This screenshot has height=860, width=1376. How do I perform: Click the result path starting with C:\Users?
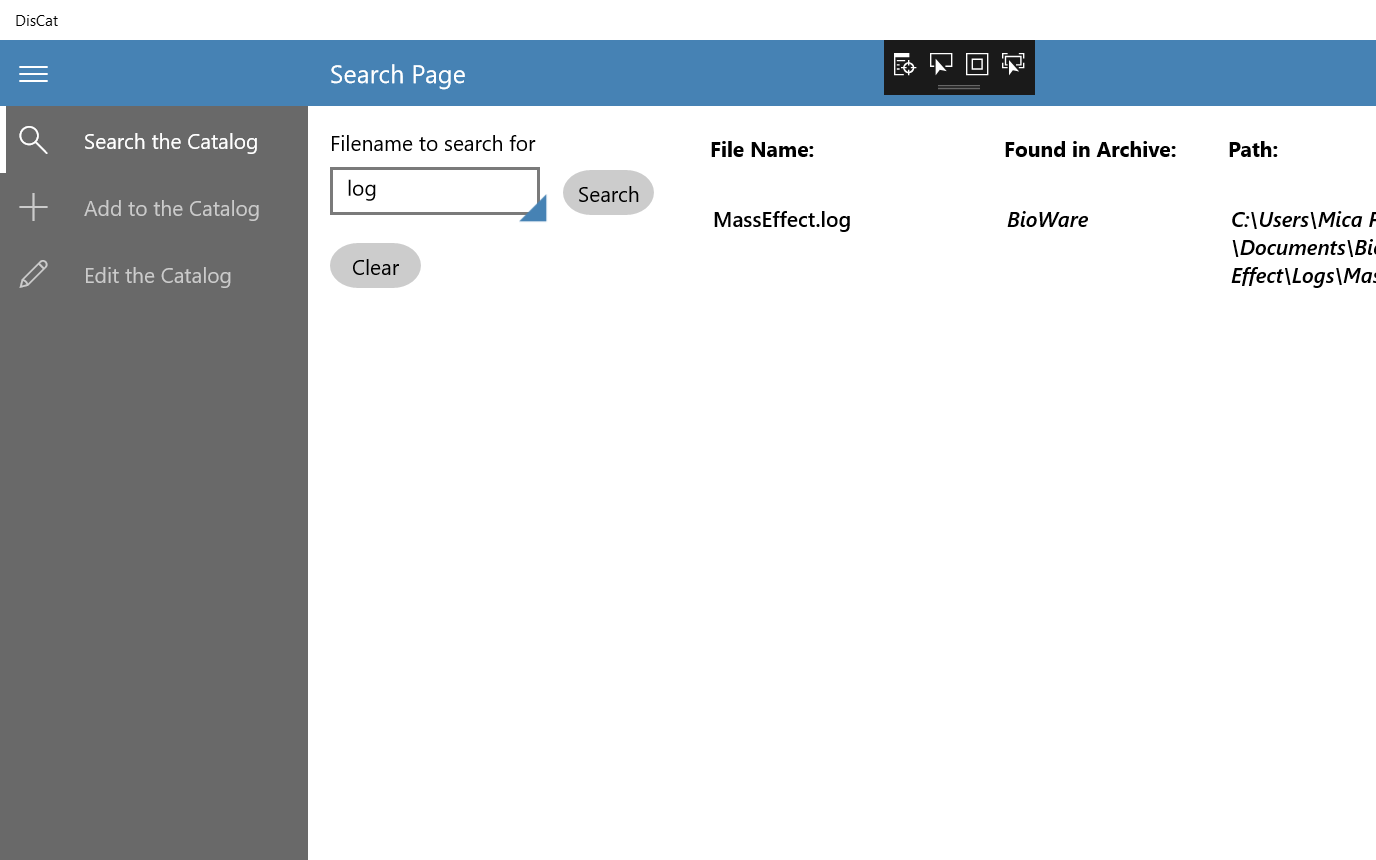point(1303,247)
